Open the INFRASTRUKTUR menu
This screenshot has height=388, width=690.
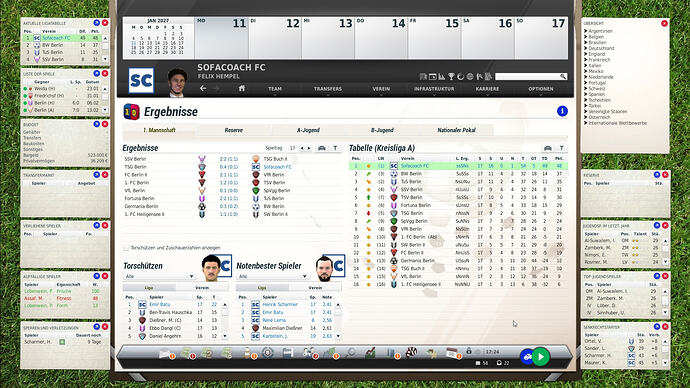434,89
